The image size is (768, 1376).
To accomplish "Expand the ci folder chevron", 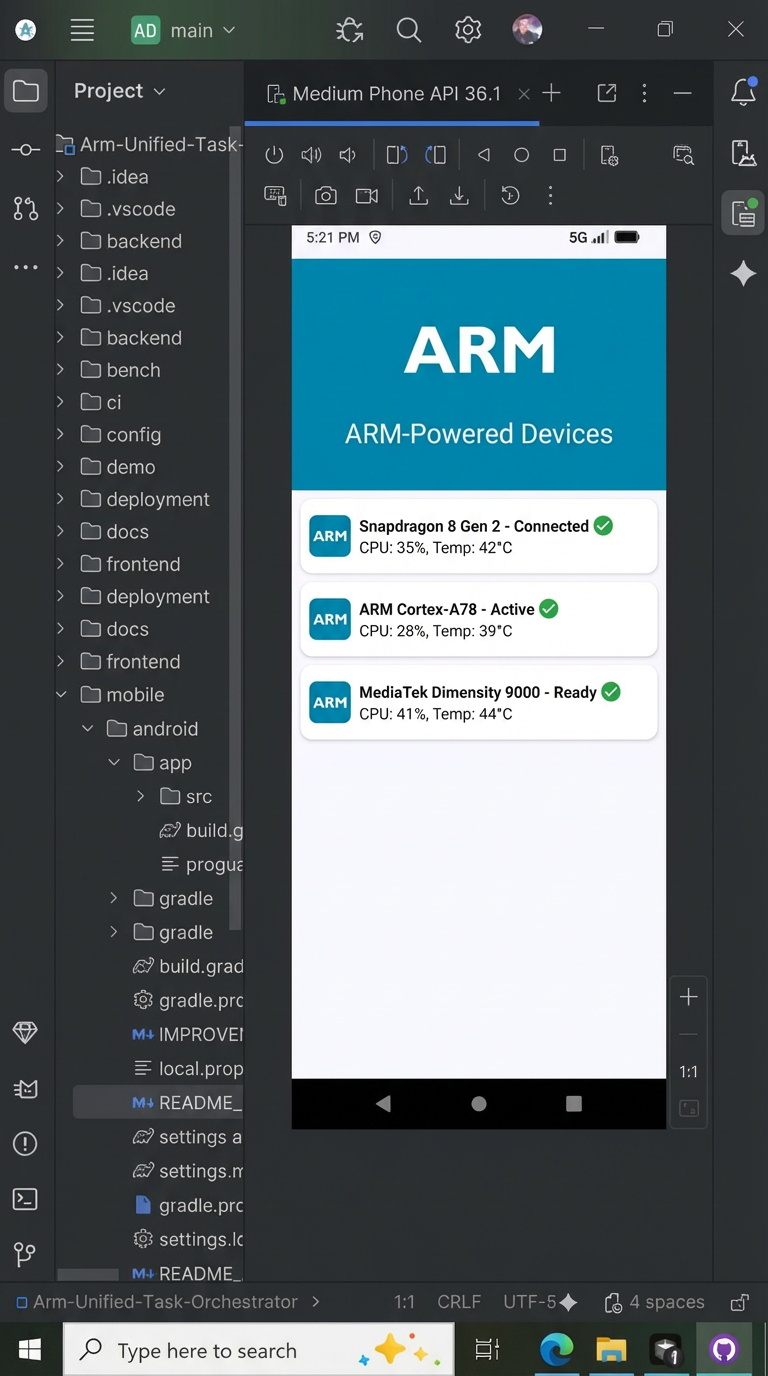I will (61, 402).
